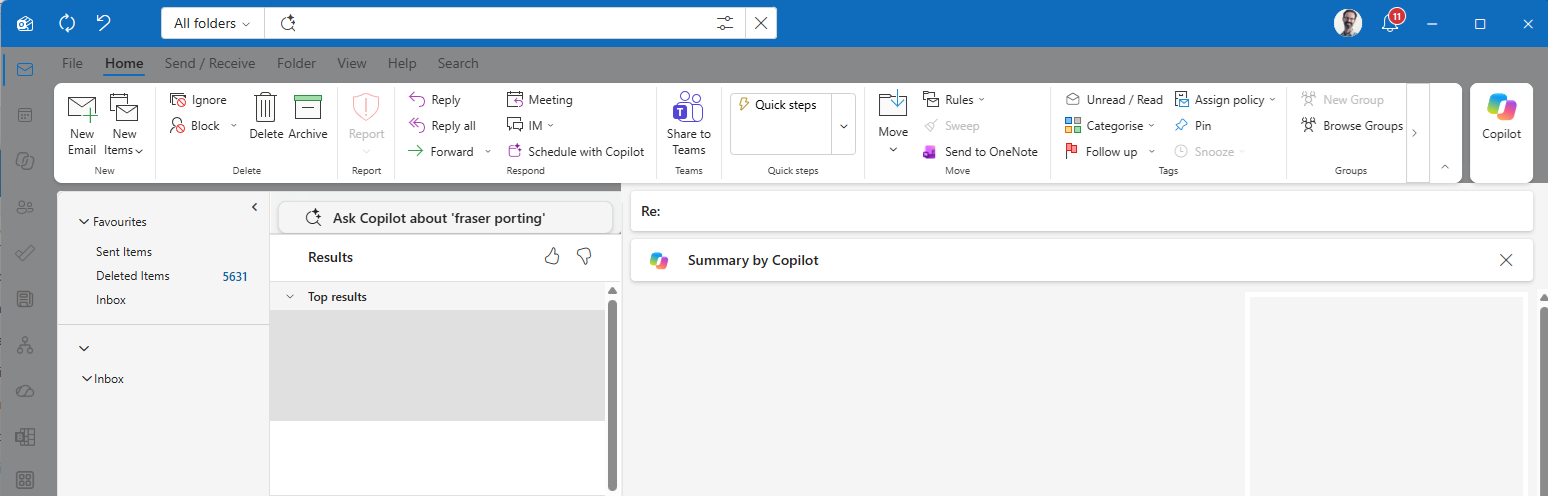
Task: Switch to Send / Receive tab
Action: (x=210, y=63)
